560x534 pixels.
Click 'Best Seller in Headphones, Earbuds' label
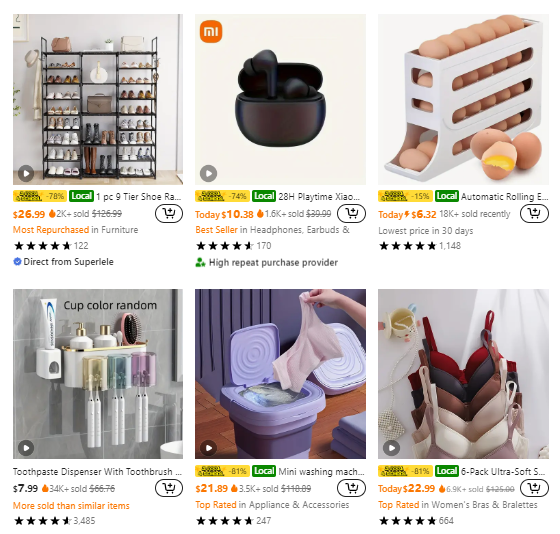272,230
